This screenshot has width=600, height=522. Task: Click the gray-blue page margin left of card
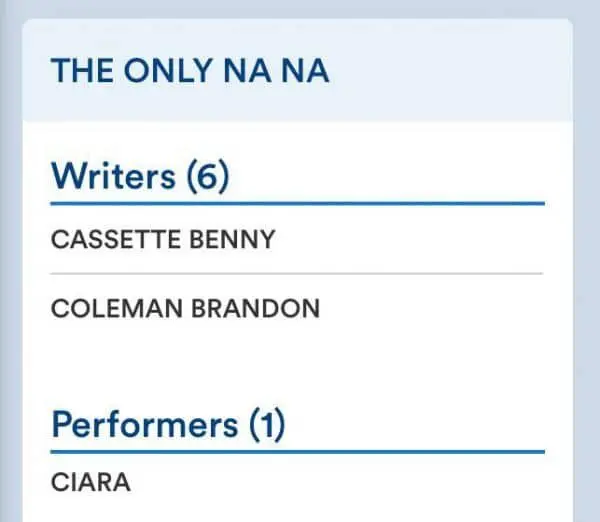[10, 261]
